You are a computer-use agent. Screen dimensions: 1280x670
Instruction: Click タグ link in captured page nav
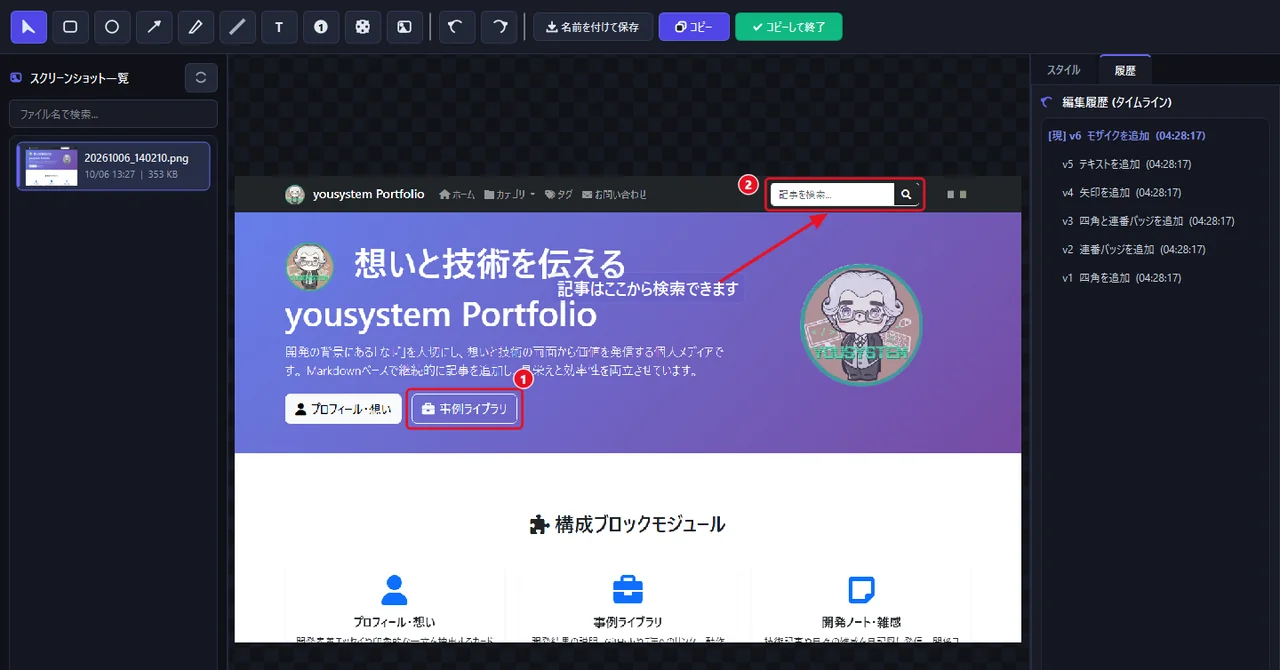click(x=559, y=194)
